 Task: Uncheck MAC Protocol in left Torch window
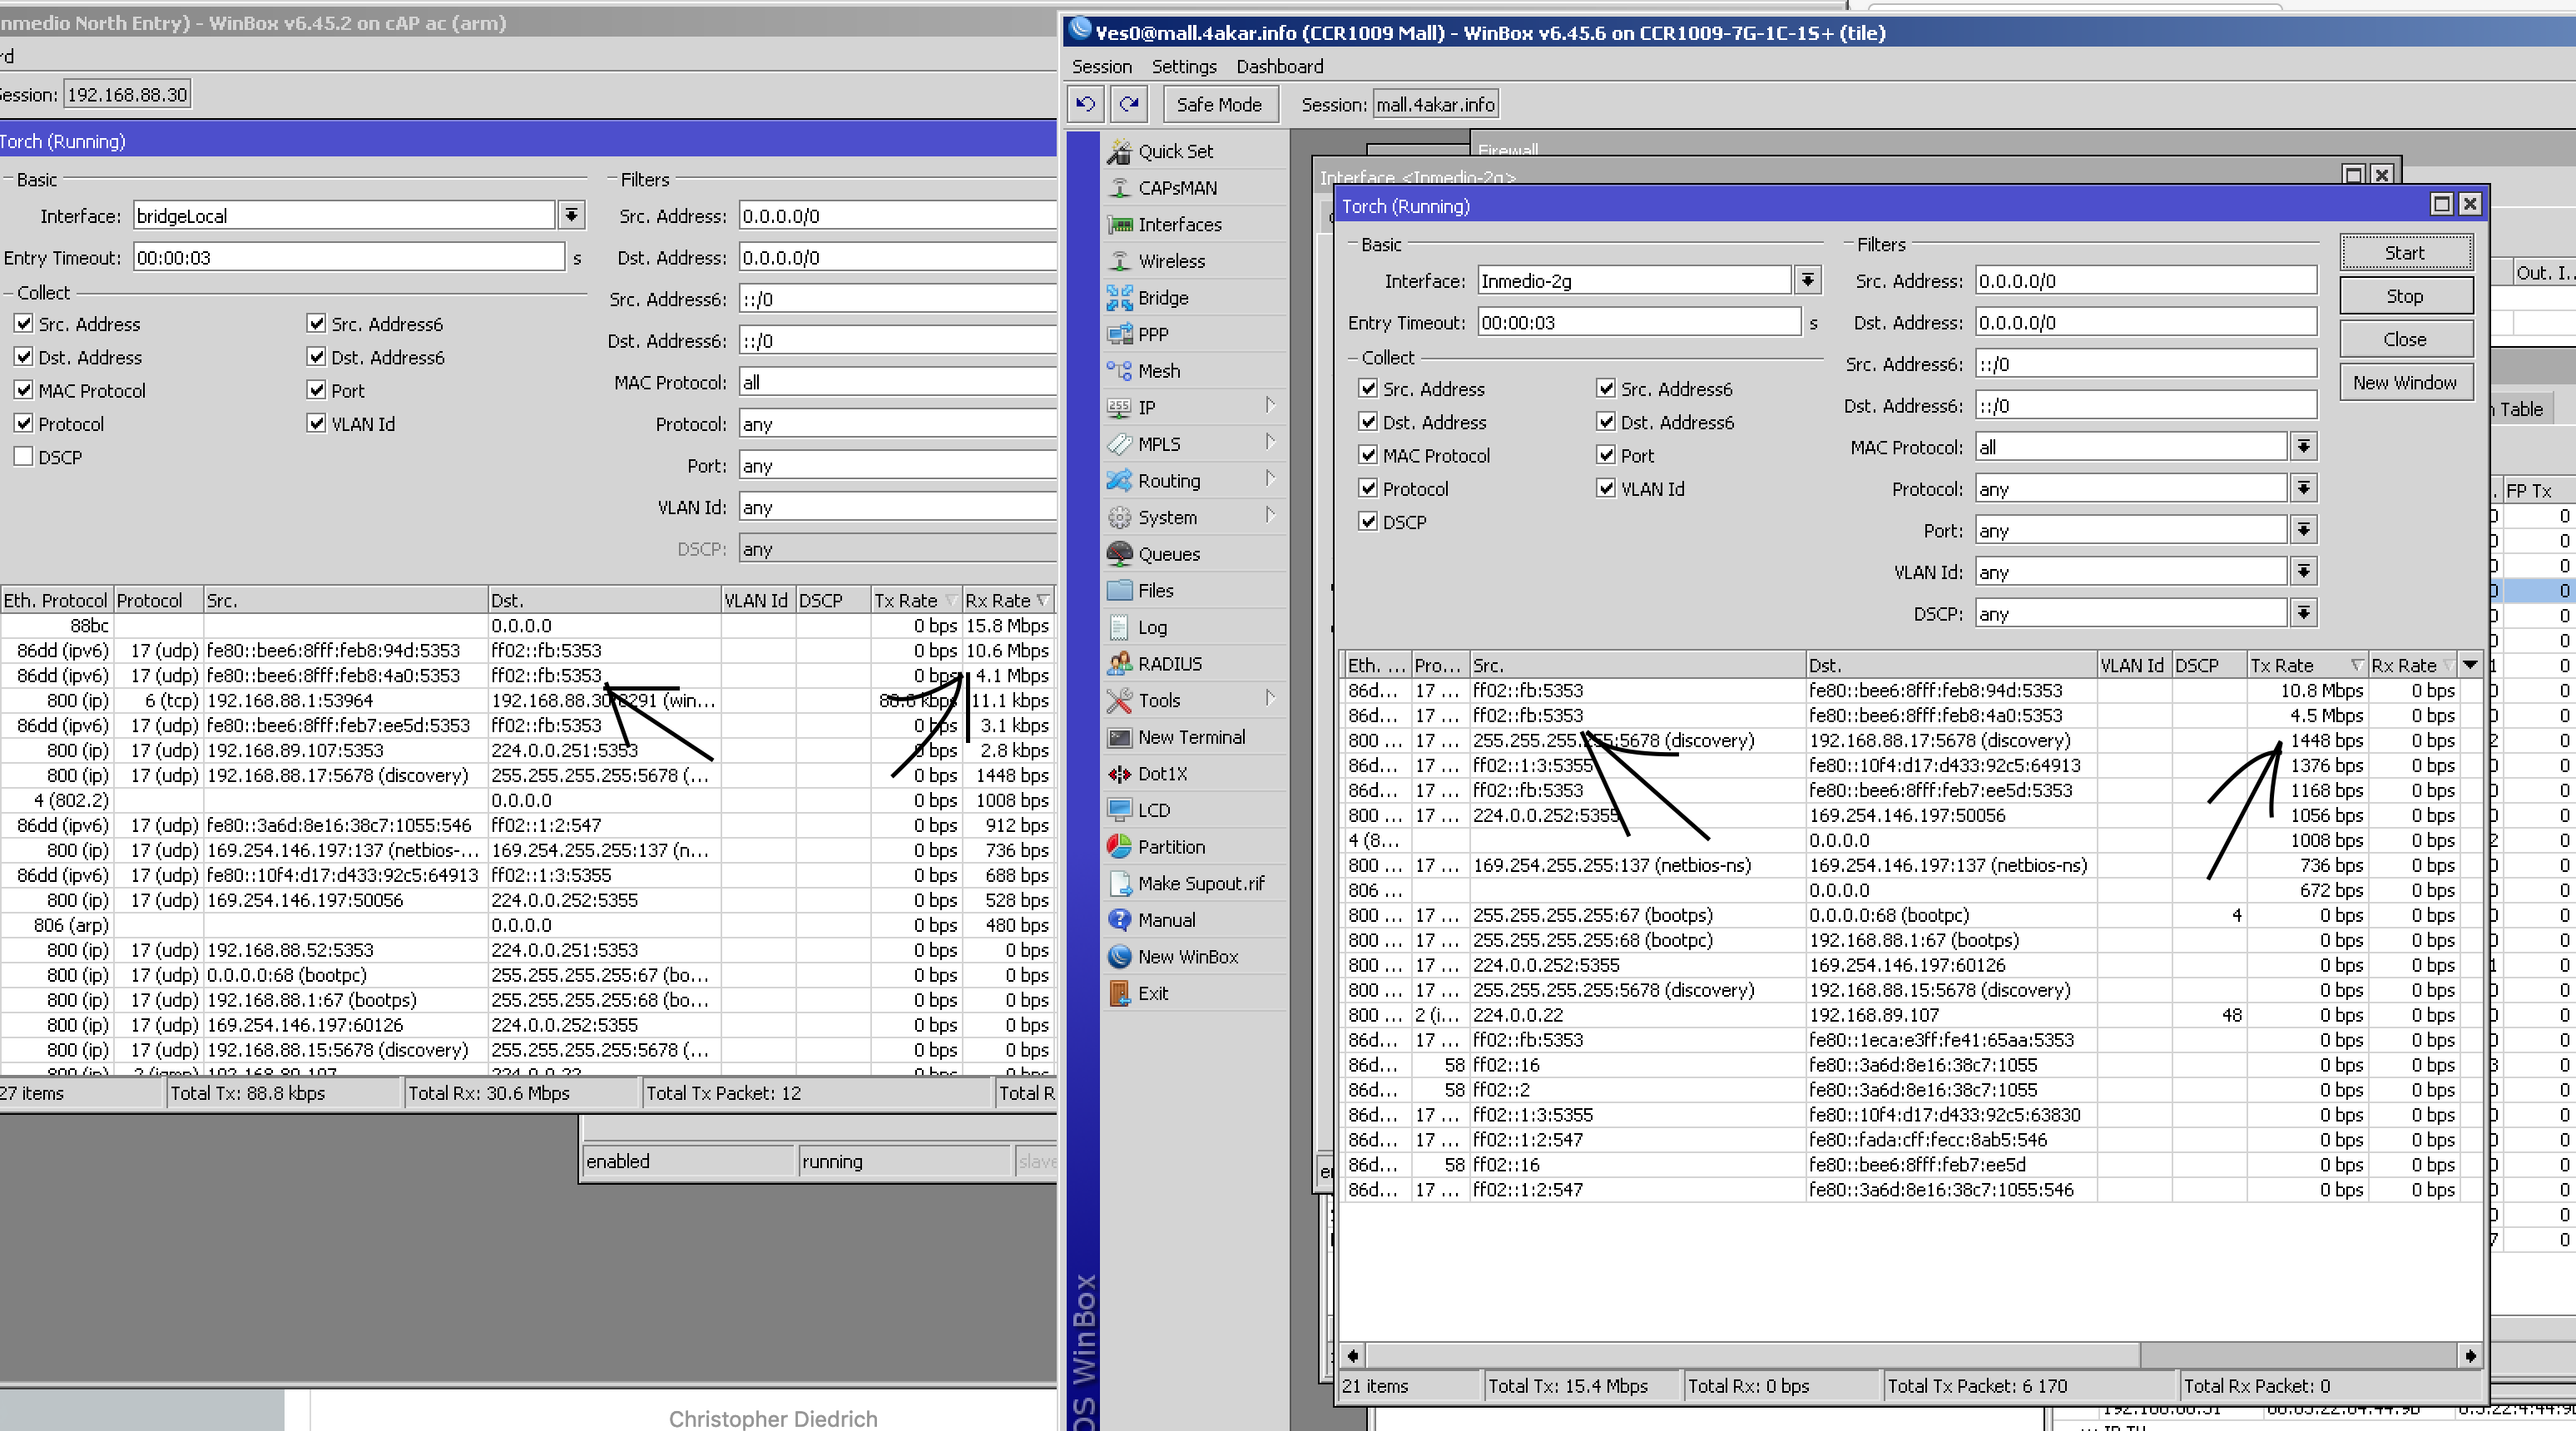(x=24, y=390)
